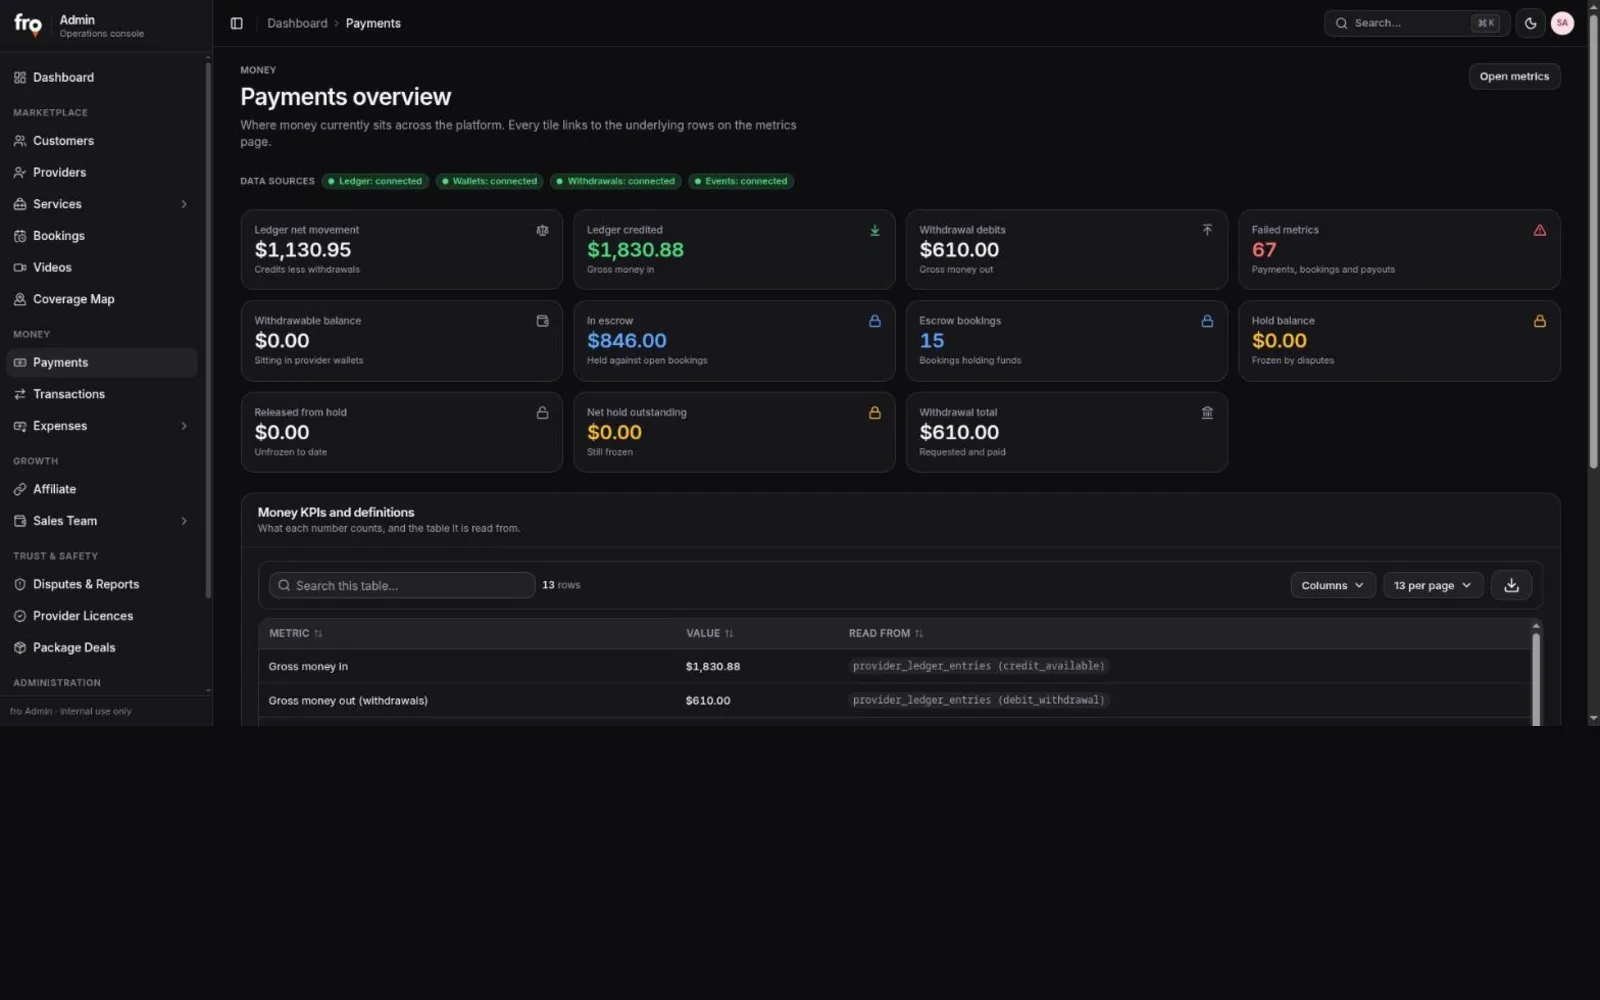Click the Events: connected badge
Image resolution: width=1600 pixels, height=1000 pixels.
pyautogui.click(x=741, y=181)
